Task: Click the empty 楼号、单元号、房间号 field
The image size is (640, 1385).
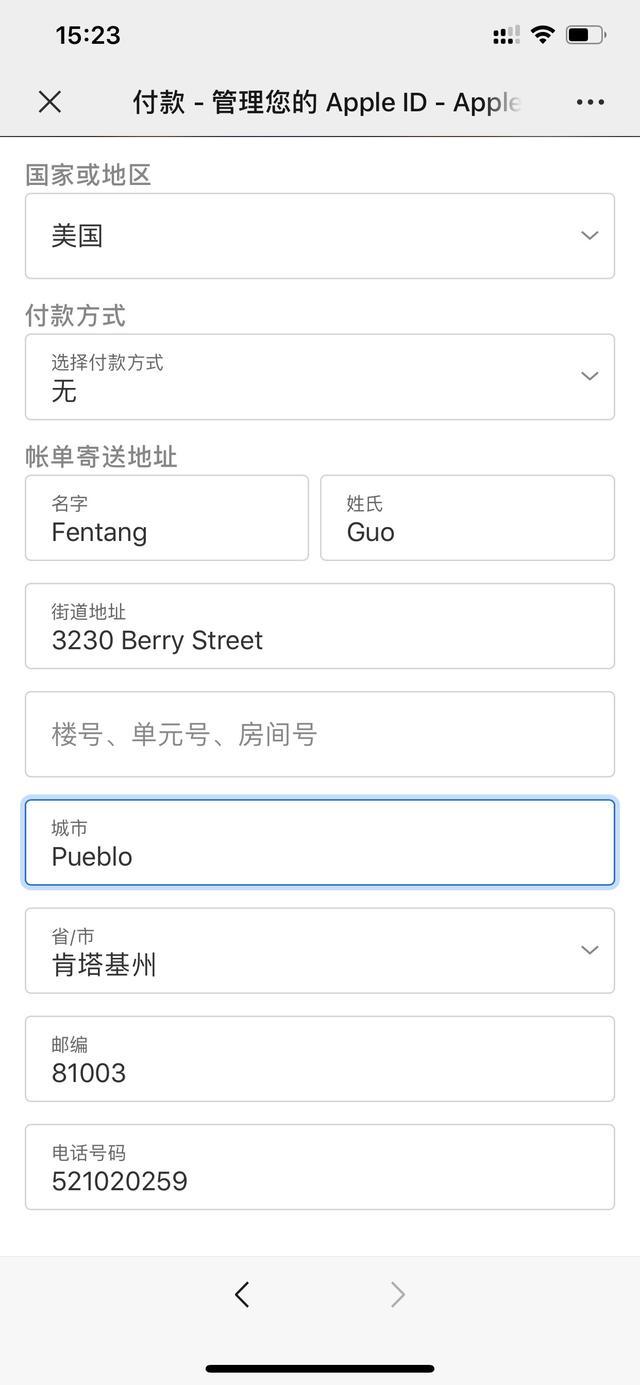Action: pyautogui.click(x=320, y=734)
